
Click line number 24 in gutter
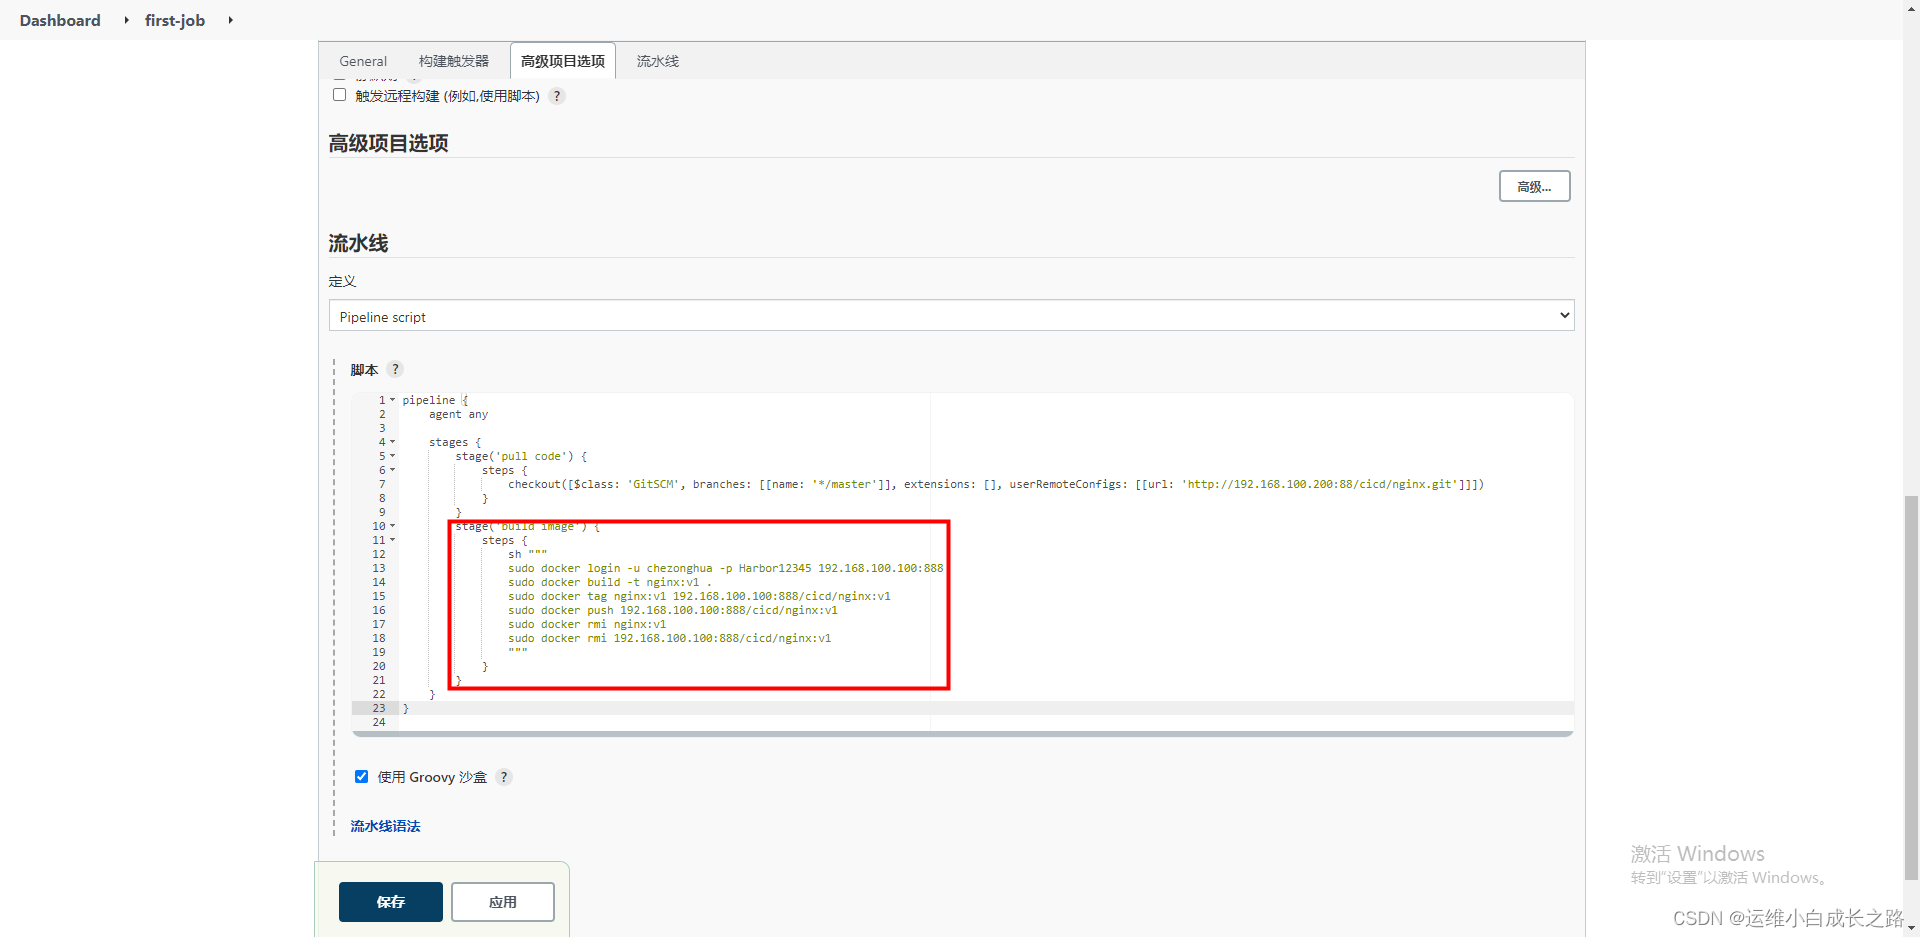[379, 722]
